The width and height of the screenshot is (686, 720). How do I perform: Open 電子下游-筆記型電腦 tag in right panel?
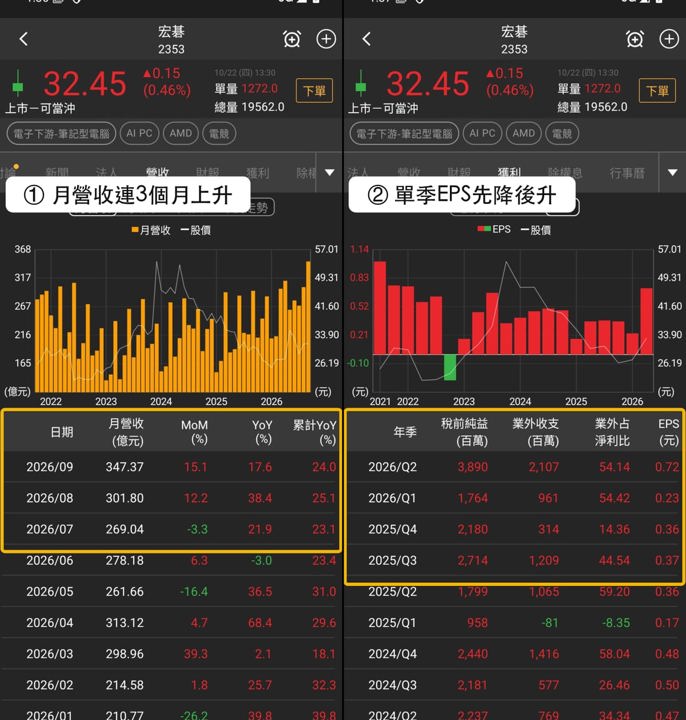coord(404,134)
